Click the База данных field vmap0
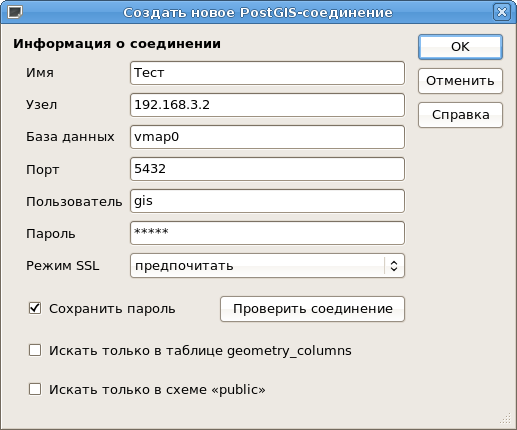The width and height of the screenshot is (517, 430). [267, 137]
